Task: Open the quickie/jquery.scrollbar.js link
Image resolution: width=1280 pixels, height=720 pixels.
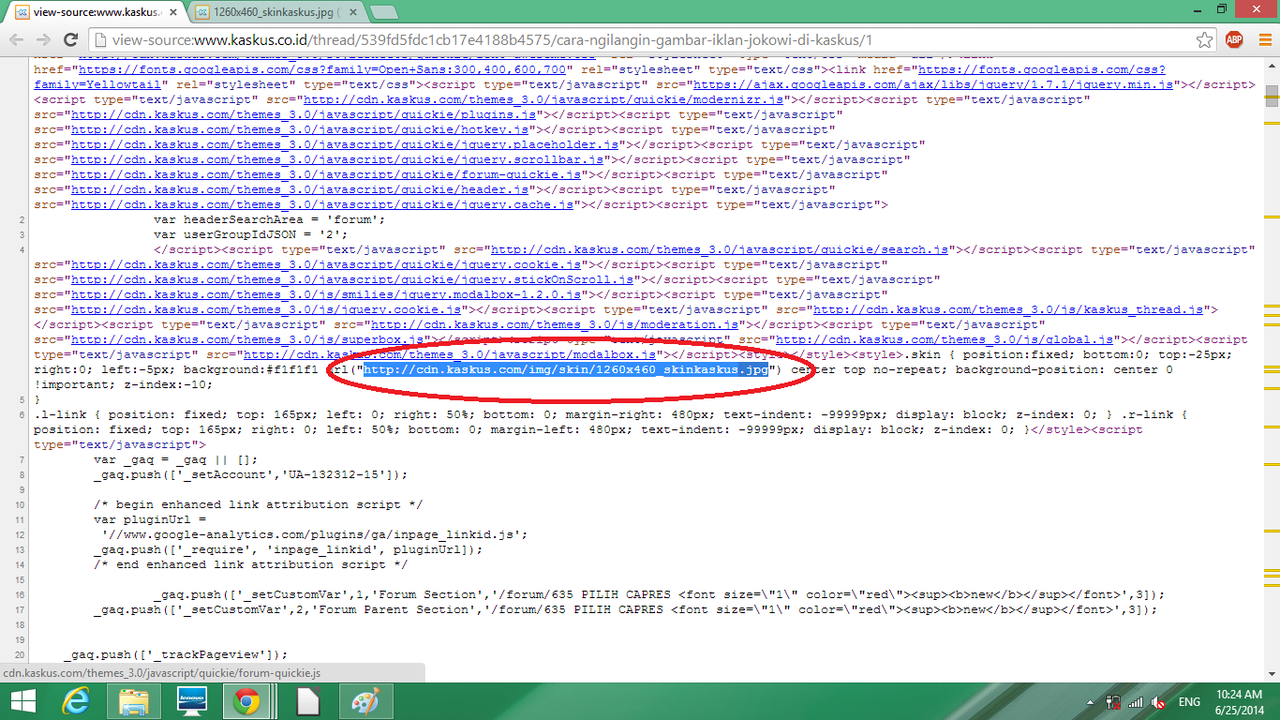Action: tap(337, 160)
